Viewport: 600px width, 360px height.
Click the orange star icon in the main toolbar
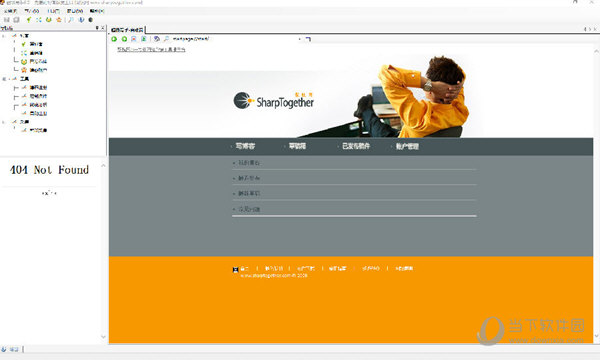[x=59, y=20]
